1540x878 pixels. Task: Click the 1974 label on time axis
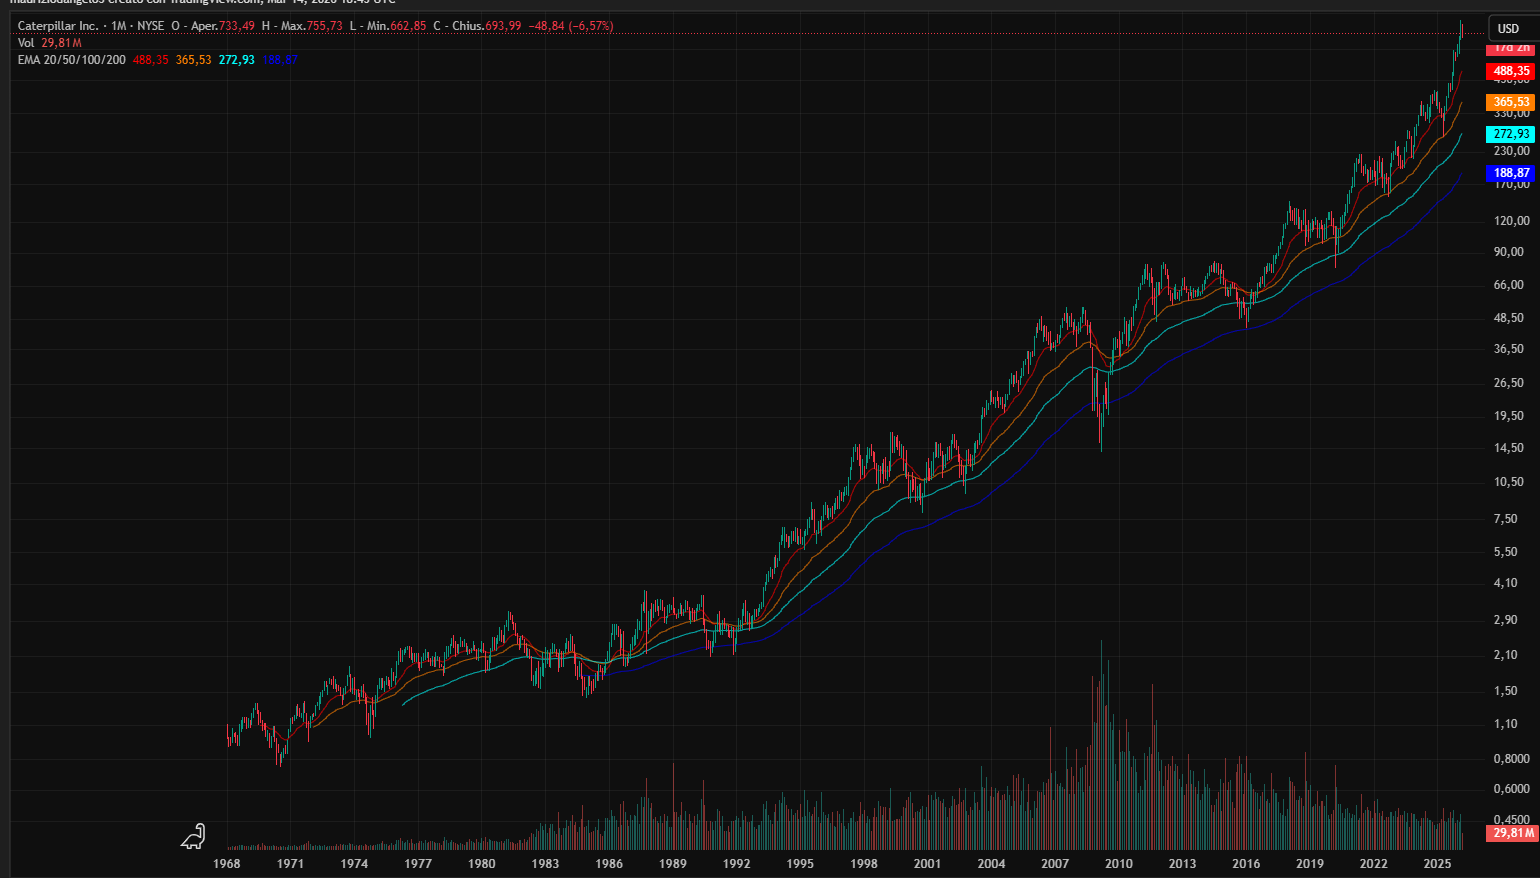coord(354,864)
